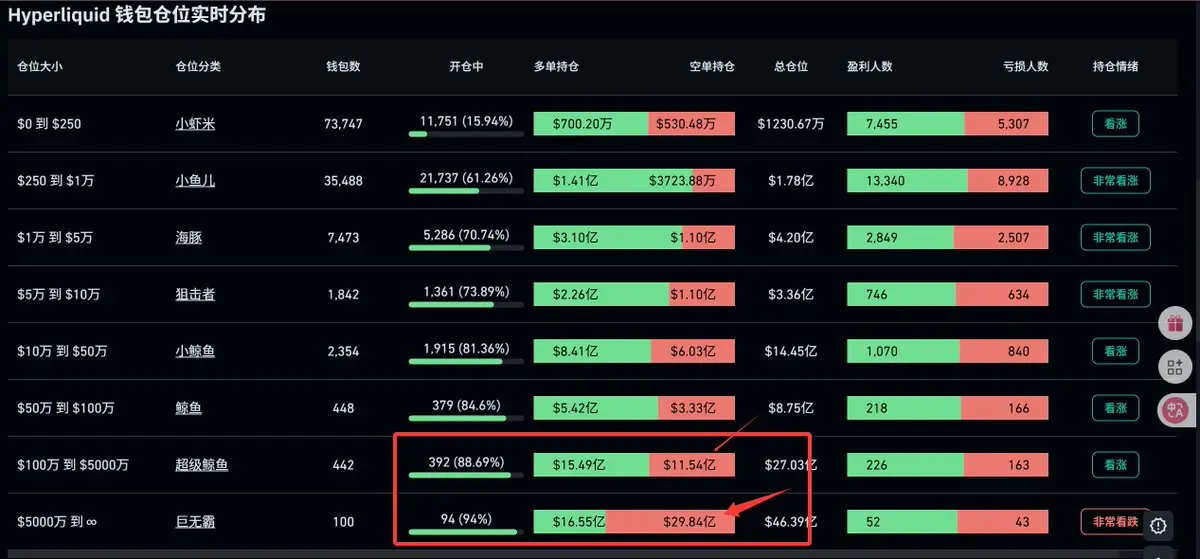The width and height of the screenshot is (1200, 559).
Task: Click 非常看涨 badge in 海豚 row
Action: (1115, 238)
